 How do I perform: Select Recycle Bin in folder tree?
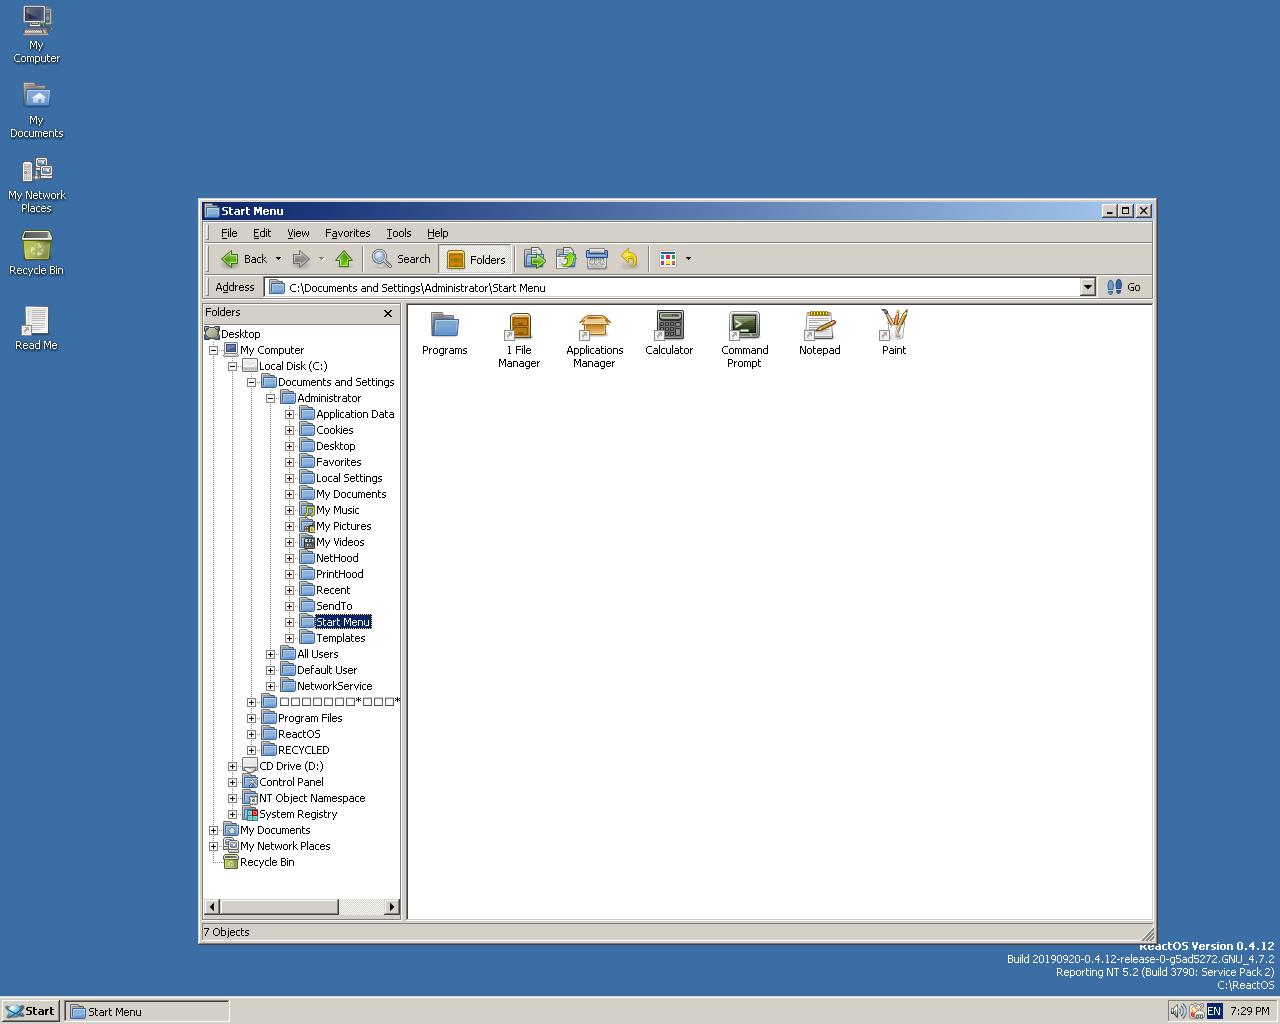266,862
